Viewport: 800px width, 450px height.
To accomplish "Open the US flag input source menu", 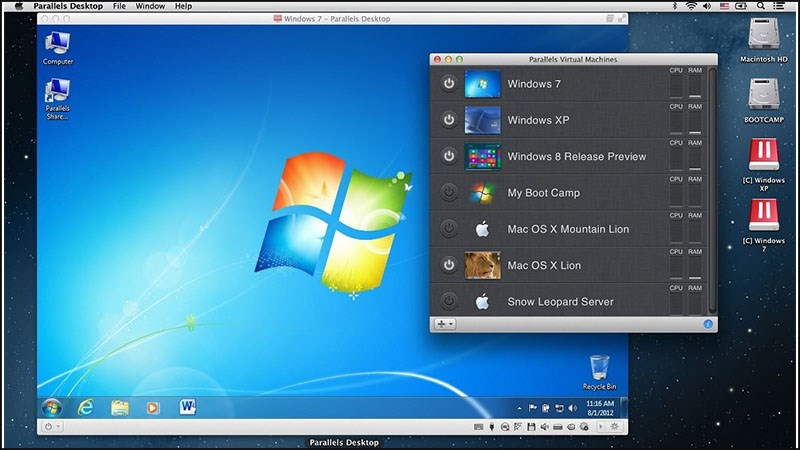I will click(723, 6).
